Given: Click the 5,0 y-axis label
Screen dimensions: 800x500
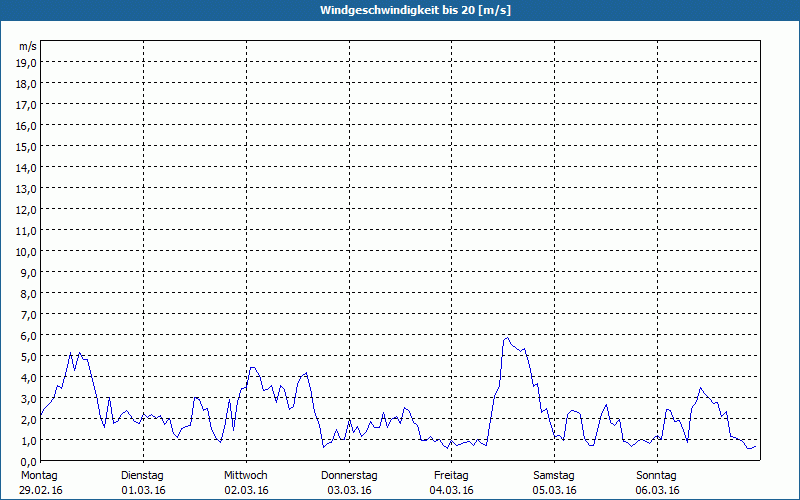Looking at the screenshot, I should pos(29,357).
